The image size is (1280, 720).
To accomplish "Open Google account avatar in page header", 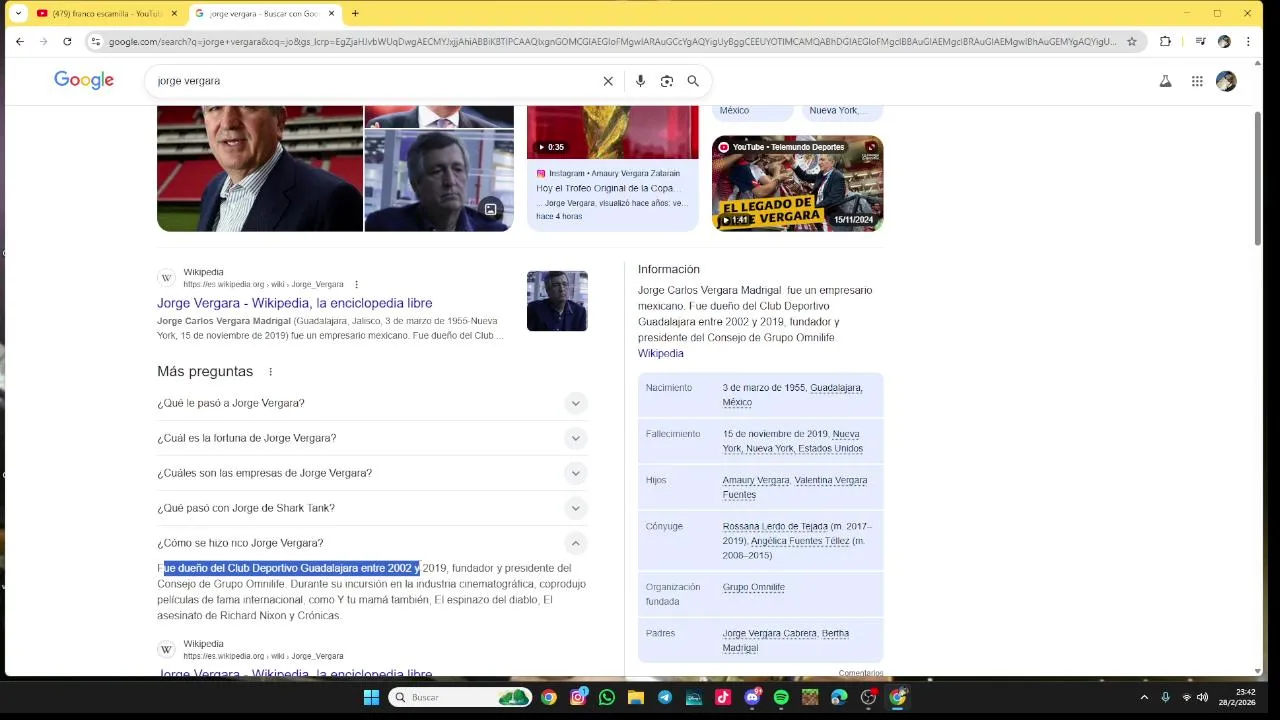I will [1226, 81].
